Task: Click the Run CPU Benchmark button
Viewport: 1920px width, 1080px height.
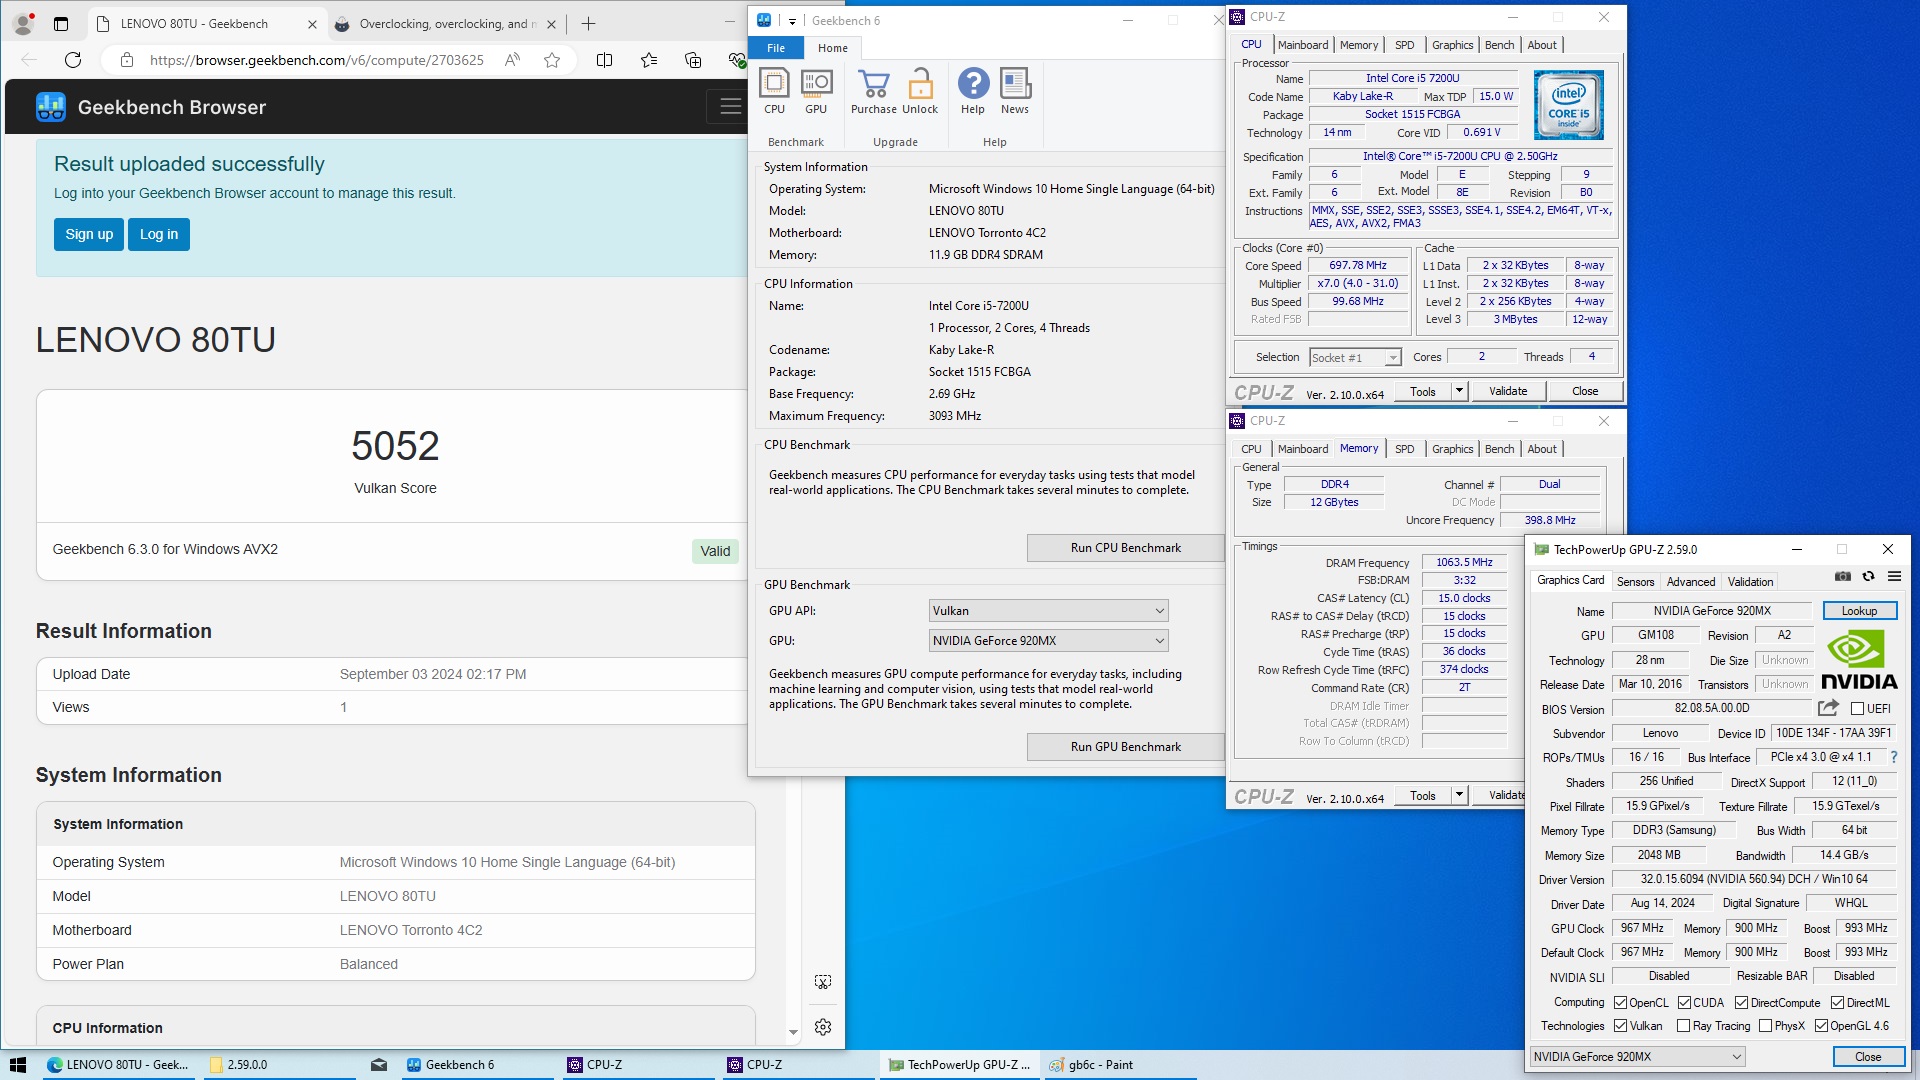Action: (x=1125, y=548)
